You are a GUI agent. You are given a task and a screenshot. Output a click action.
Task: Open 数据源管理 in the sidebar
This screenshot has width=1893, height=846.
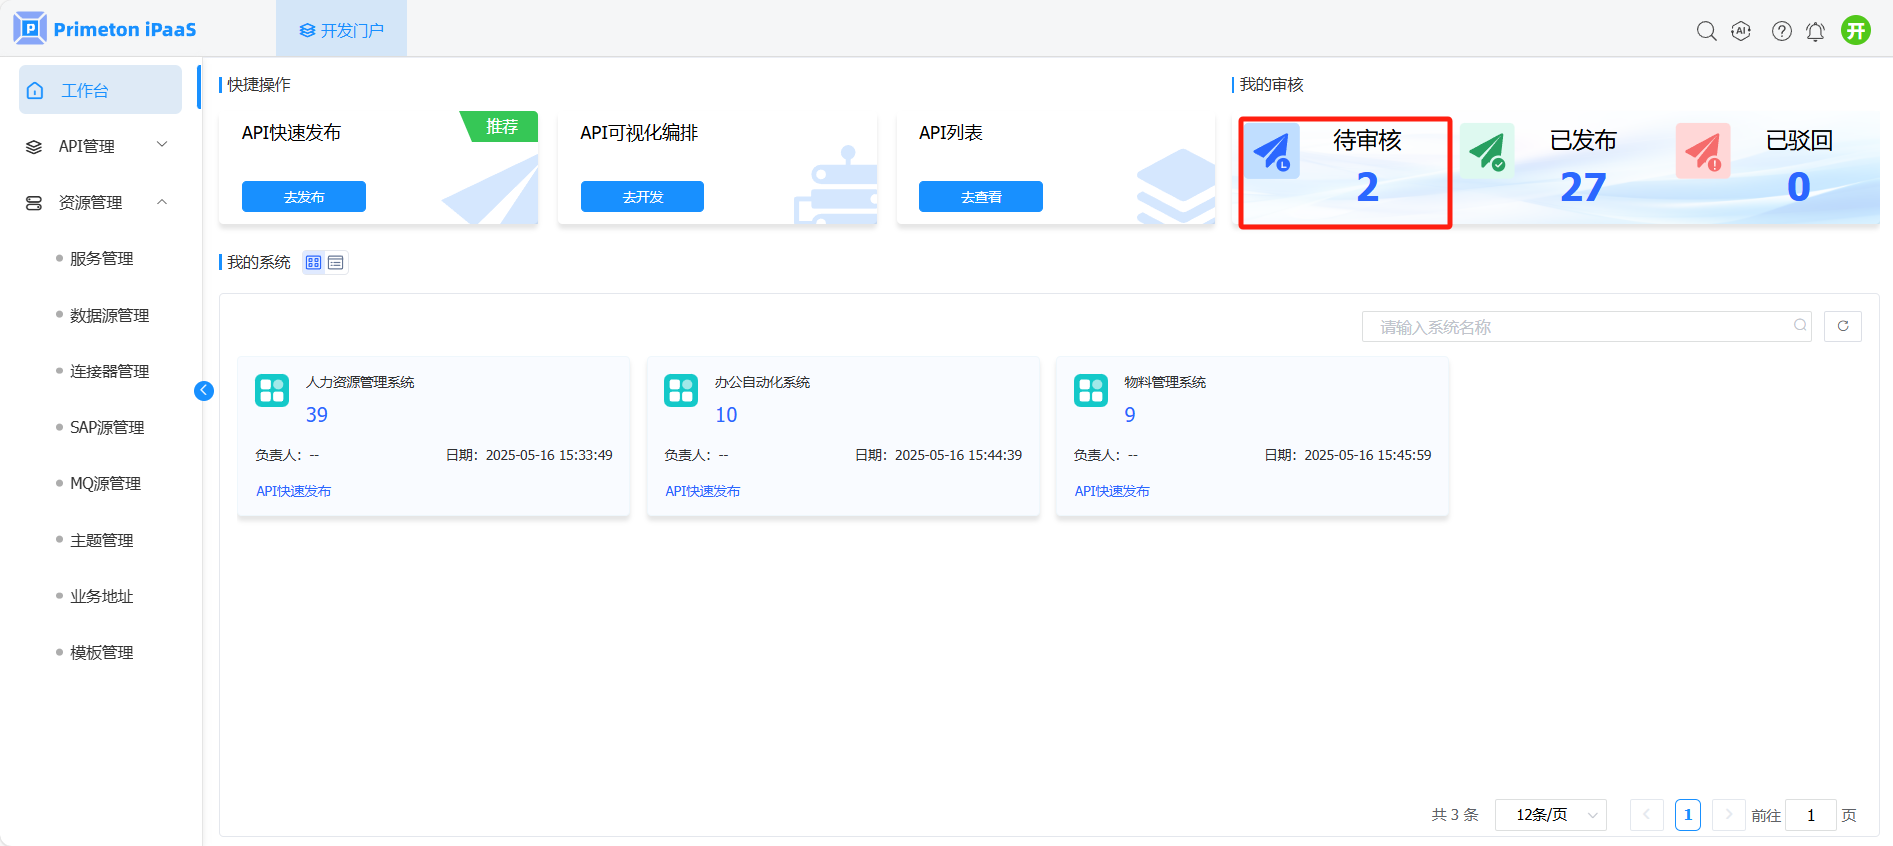109,315
